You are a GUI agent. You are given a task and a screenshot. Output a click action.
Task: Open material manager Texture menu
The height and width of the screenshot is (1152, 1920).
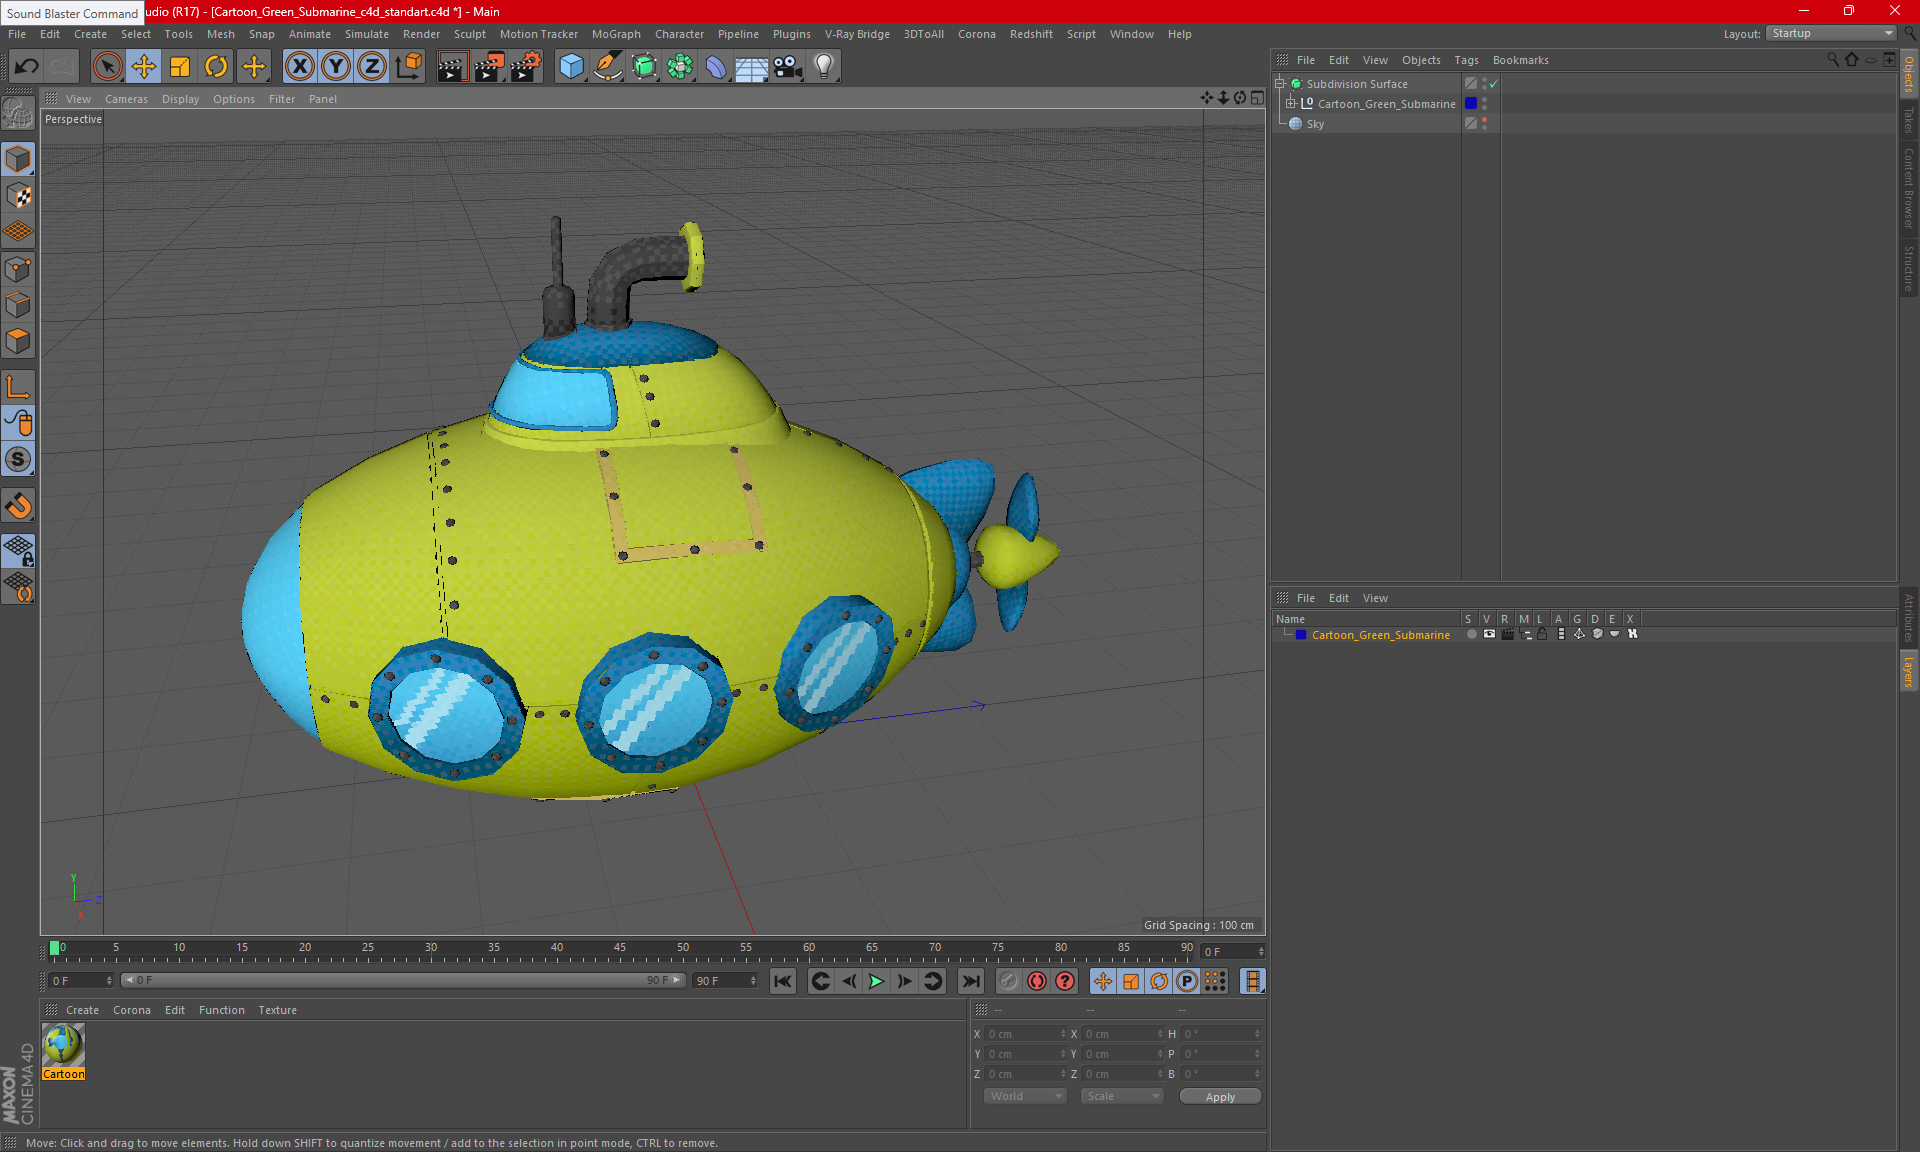[x=277, y=1010]
